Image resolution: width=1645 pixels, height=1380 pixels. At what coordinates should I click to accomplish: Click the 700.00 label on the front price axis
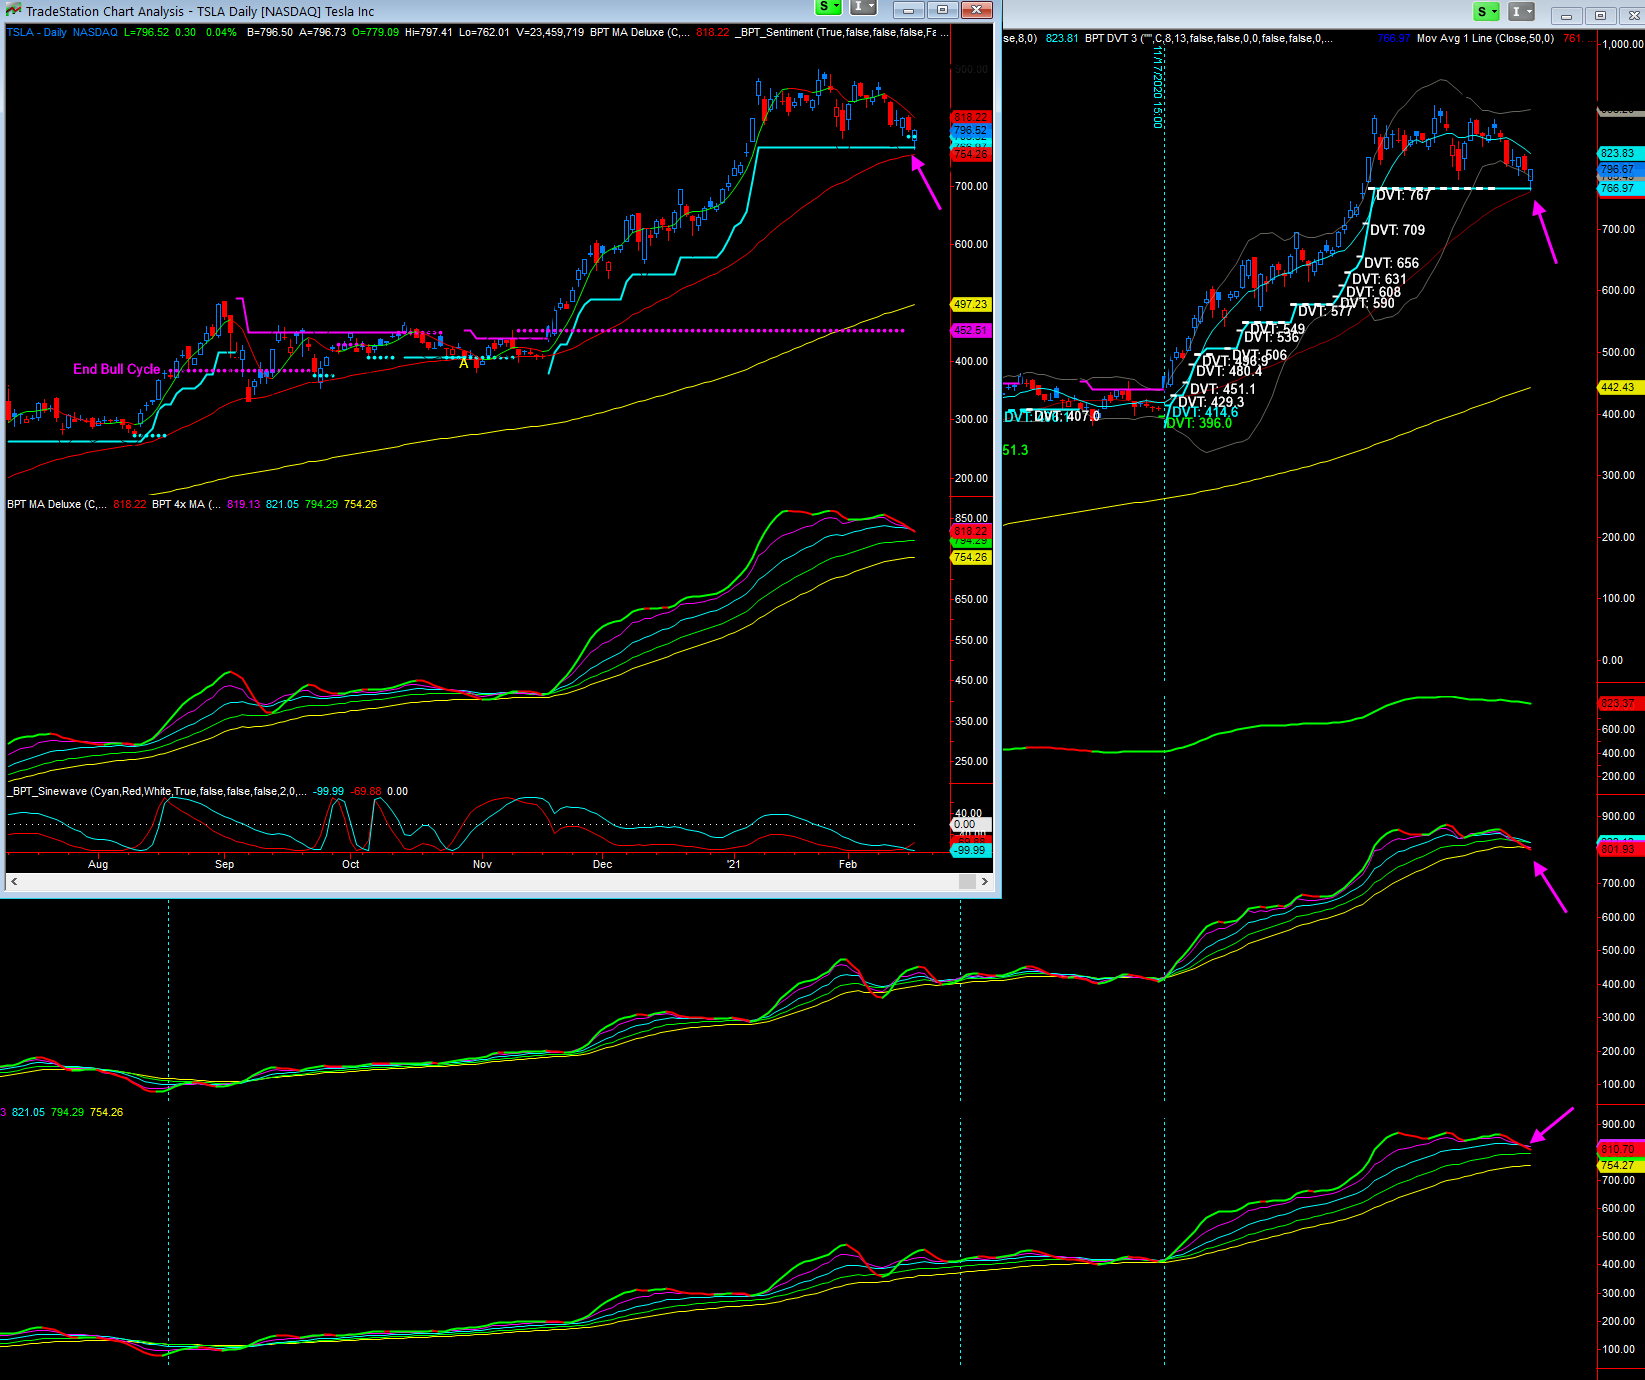point(971,186)
